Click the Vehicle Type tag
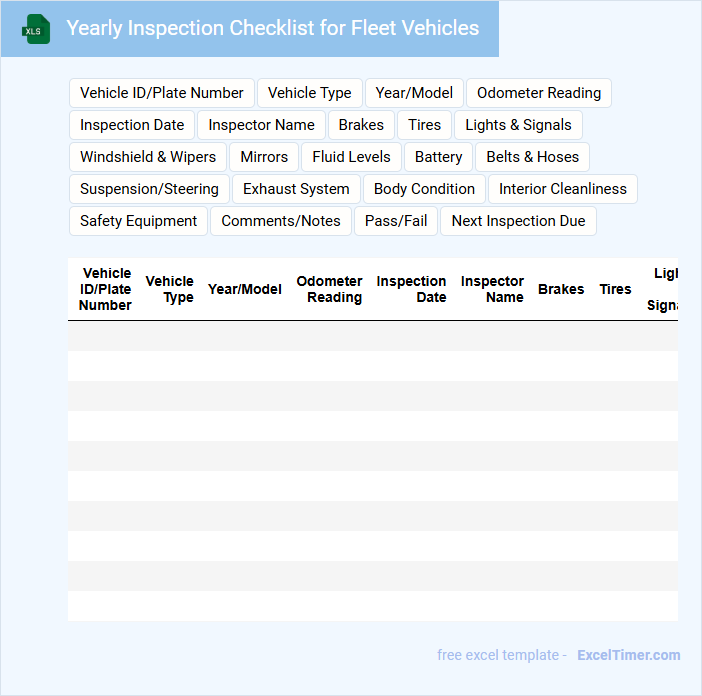 [x=310, y=93]
